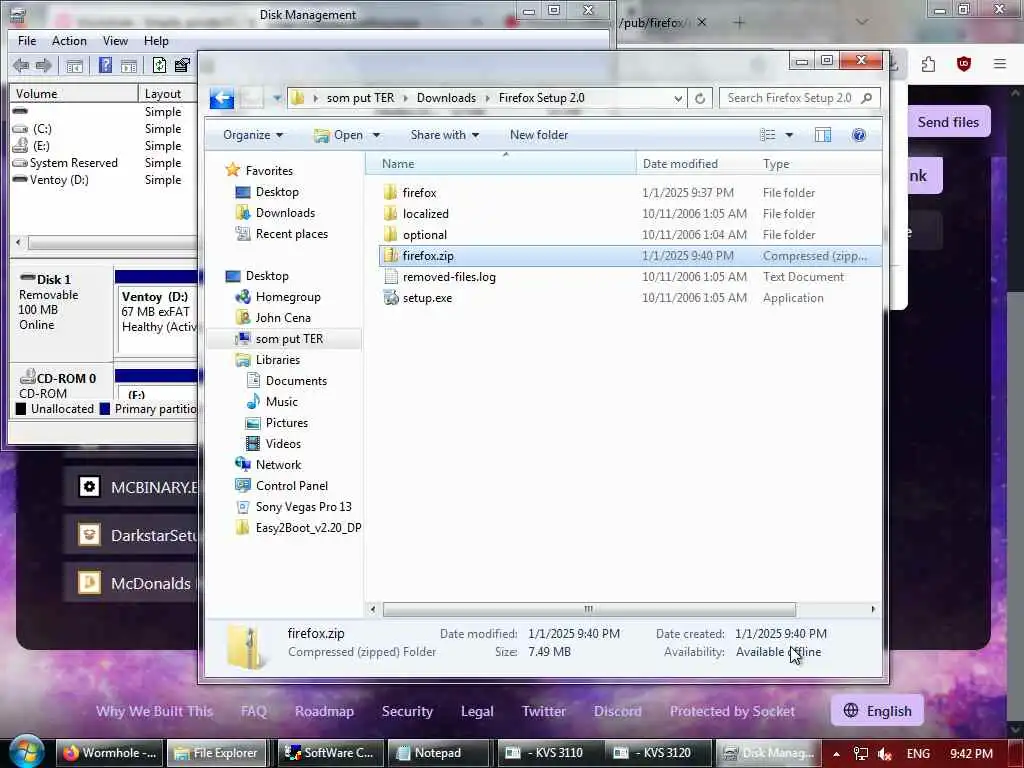1024x768 pixels.
Task: Click the Send files button in the browser
Action: point(948,122)
